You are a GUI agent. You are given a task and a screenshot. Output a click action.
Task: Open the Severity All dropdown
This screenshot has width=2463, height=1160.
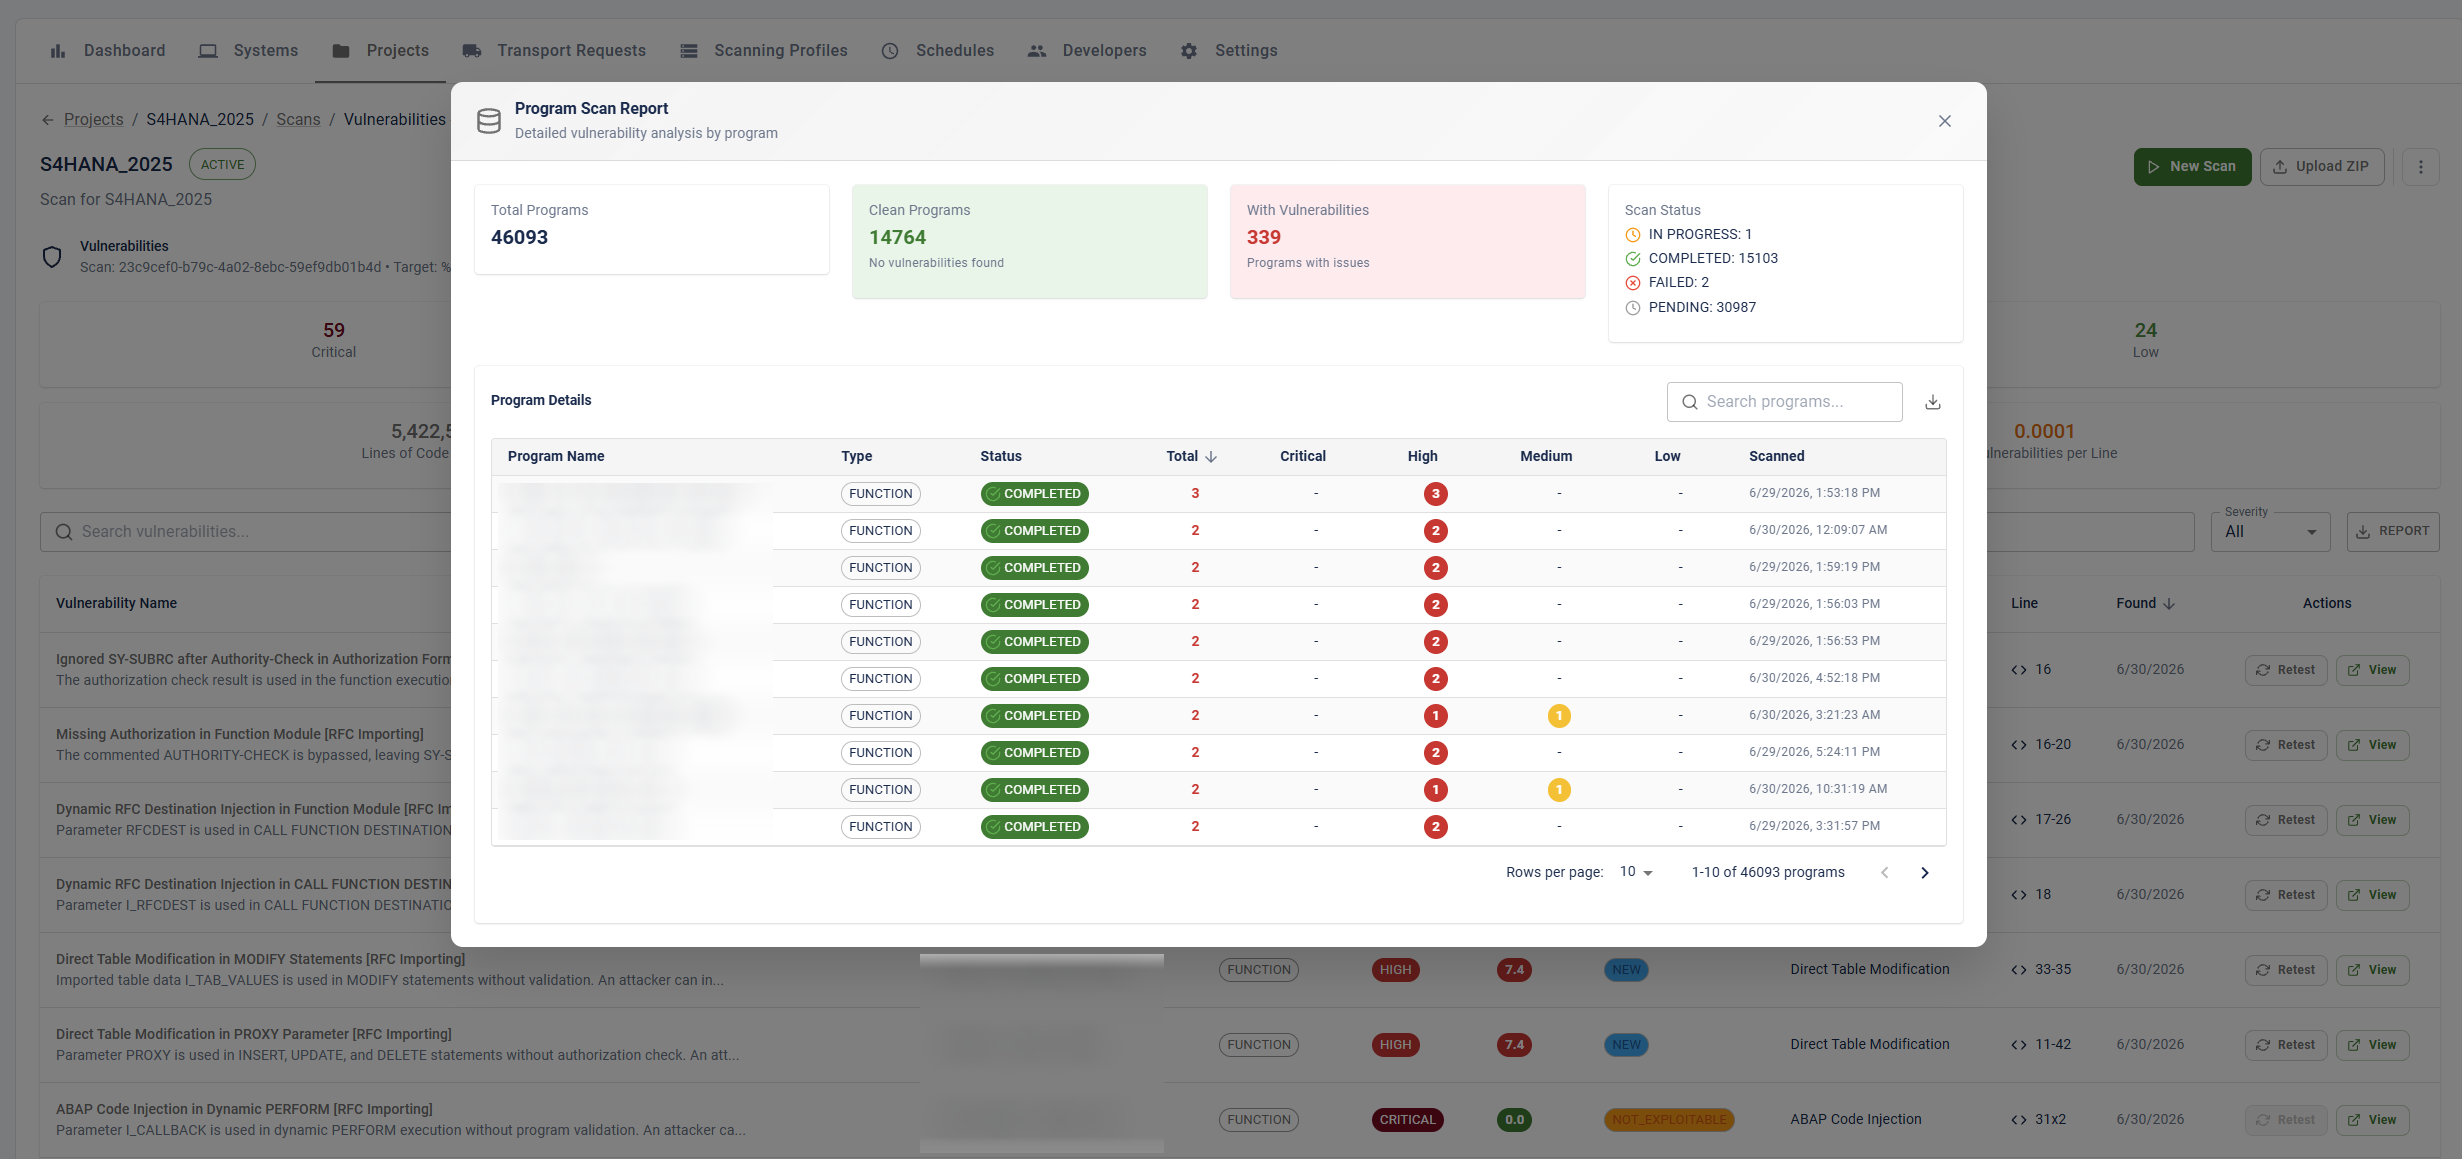[2270, 532]
